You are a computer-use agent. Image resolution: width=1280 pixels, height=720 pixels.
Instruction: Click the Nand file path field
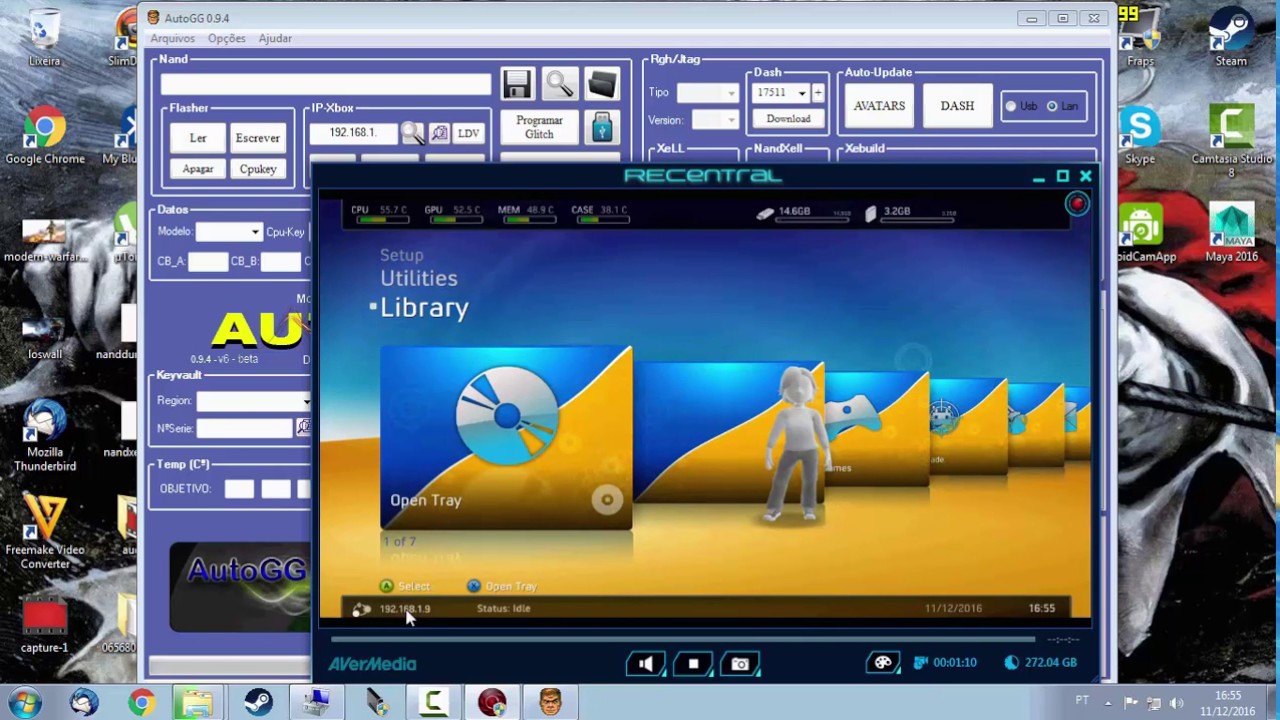(x=325, y=84)
